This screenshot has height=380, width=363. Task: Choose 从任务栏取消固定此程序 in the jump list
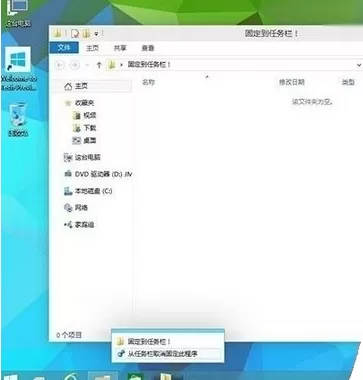168,353
